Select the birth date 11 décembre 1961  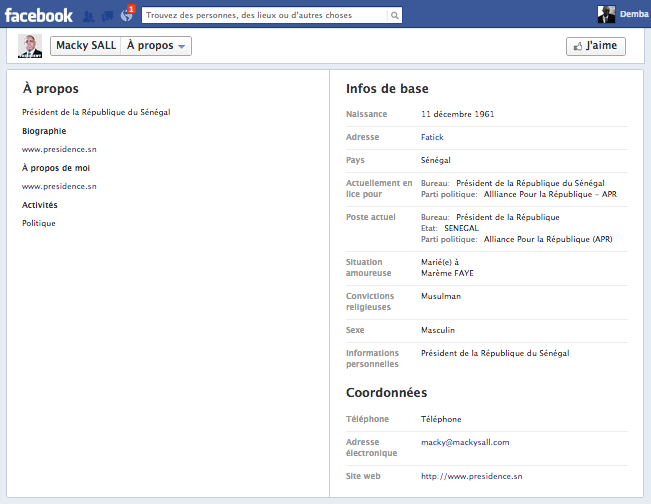(x=458, y=114)
